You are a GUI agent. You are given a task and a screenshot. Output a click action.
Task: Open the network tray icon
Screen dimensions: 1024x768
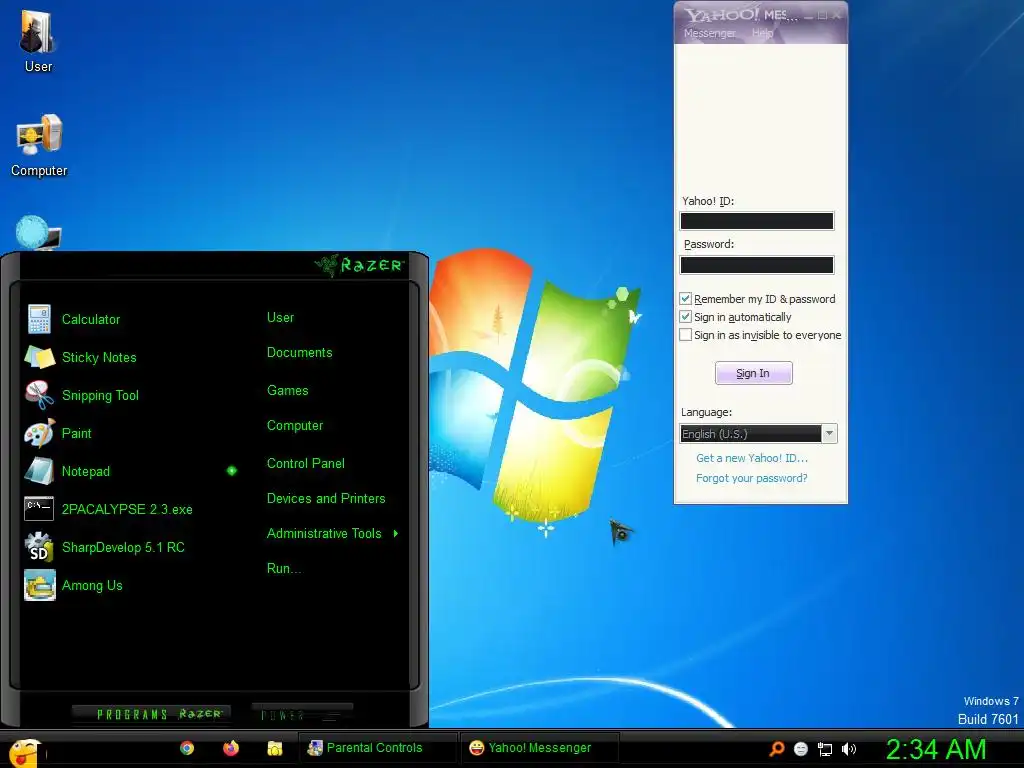click(825, 749)
